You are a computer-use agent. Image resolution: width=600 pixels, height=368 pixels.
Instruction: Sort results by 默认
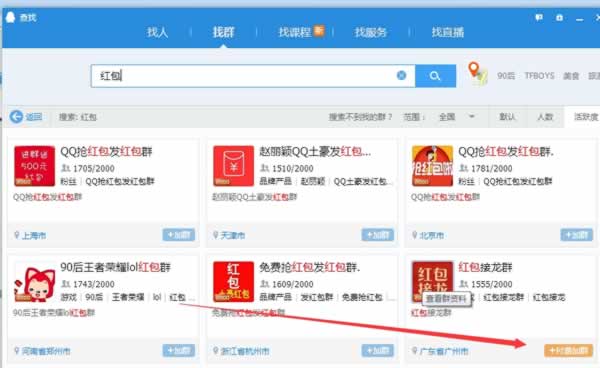(x=507, y=117)
